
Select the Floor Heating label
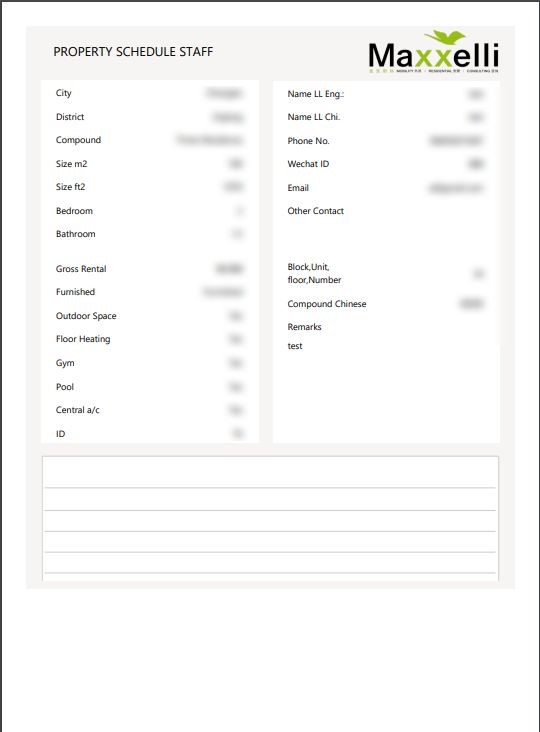83,339
